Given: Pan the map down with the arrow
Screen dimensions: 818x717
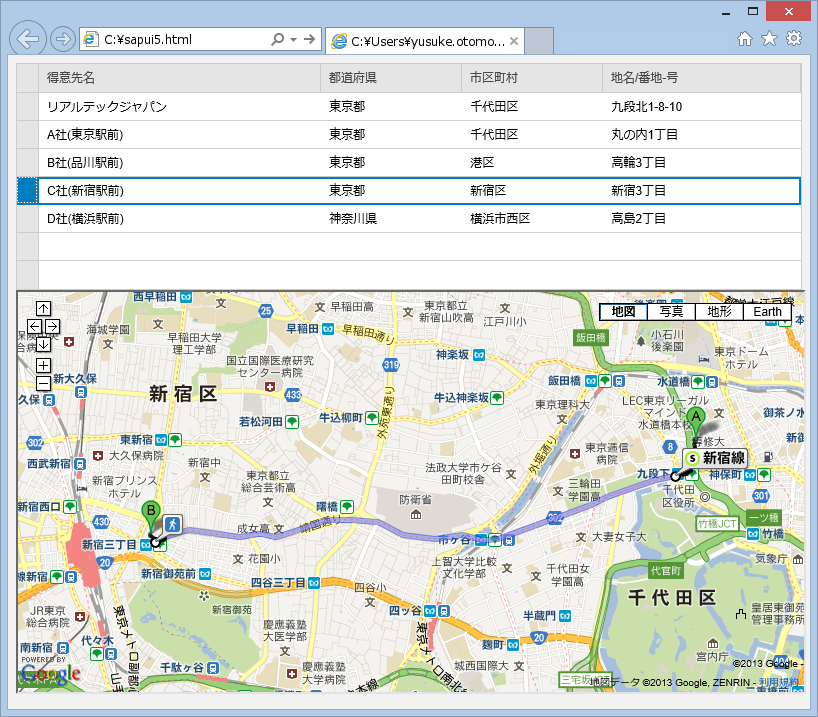Looking at the screenshot, I should (43, 344).
